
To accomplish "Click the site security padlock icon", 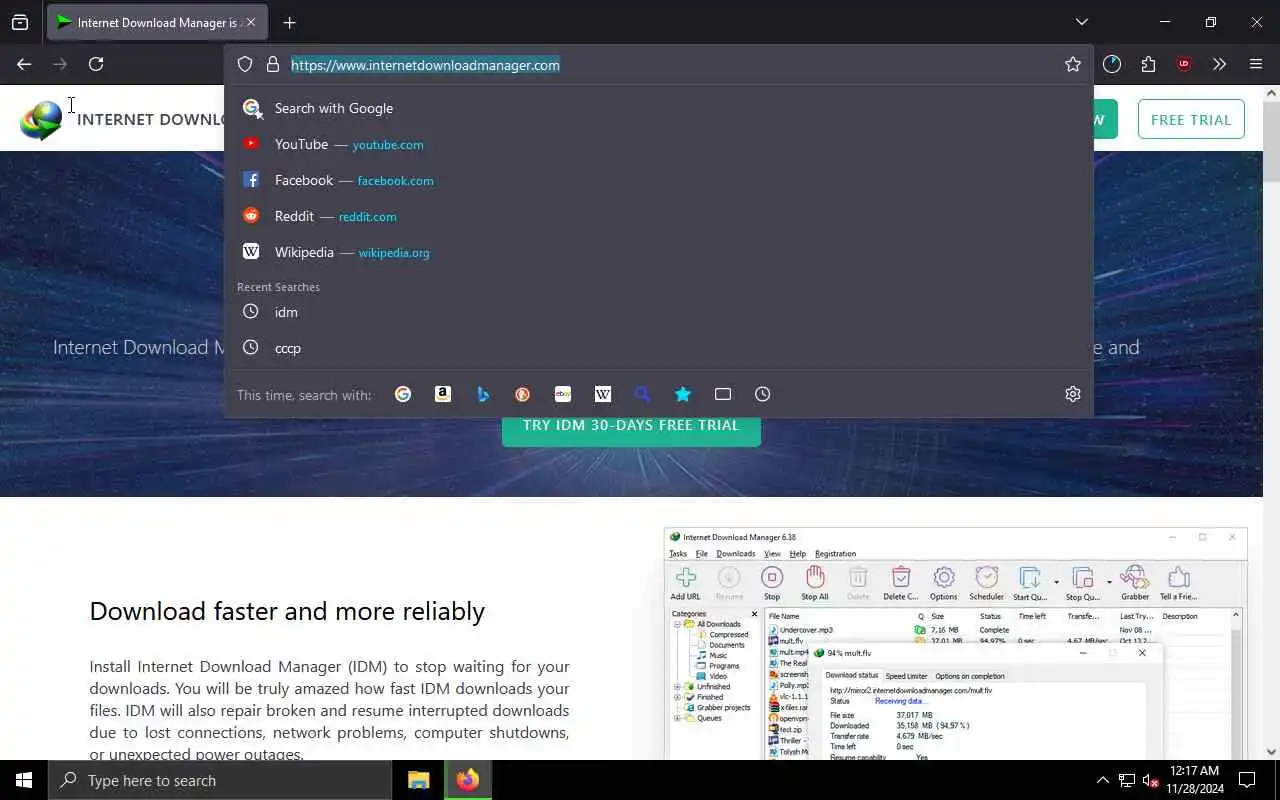I will 272,65.
